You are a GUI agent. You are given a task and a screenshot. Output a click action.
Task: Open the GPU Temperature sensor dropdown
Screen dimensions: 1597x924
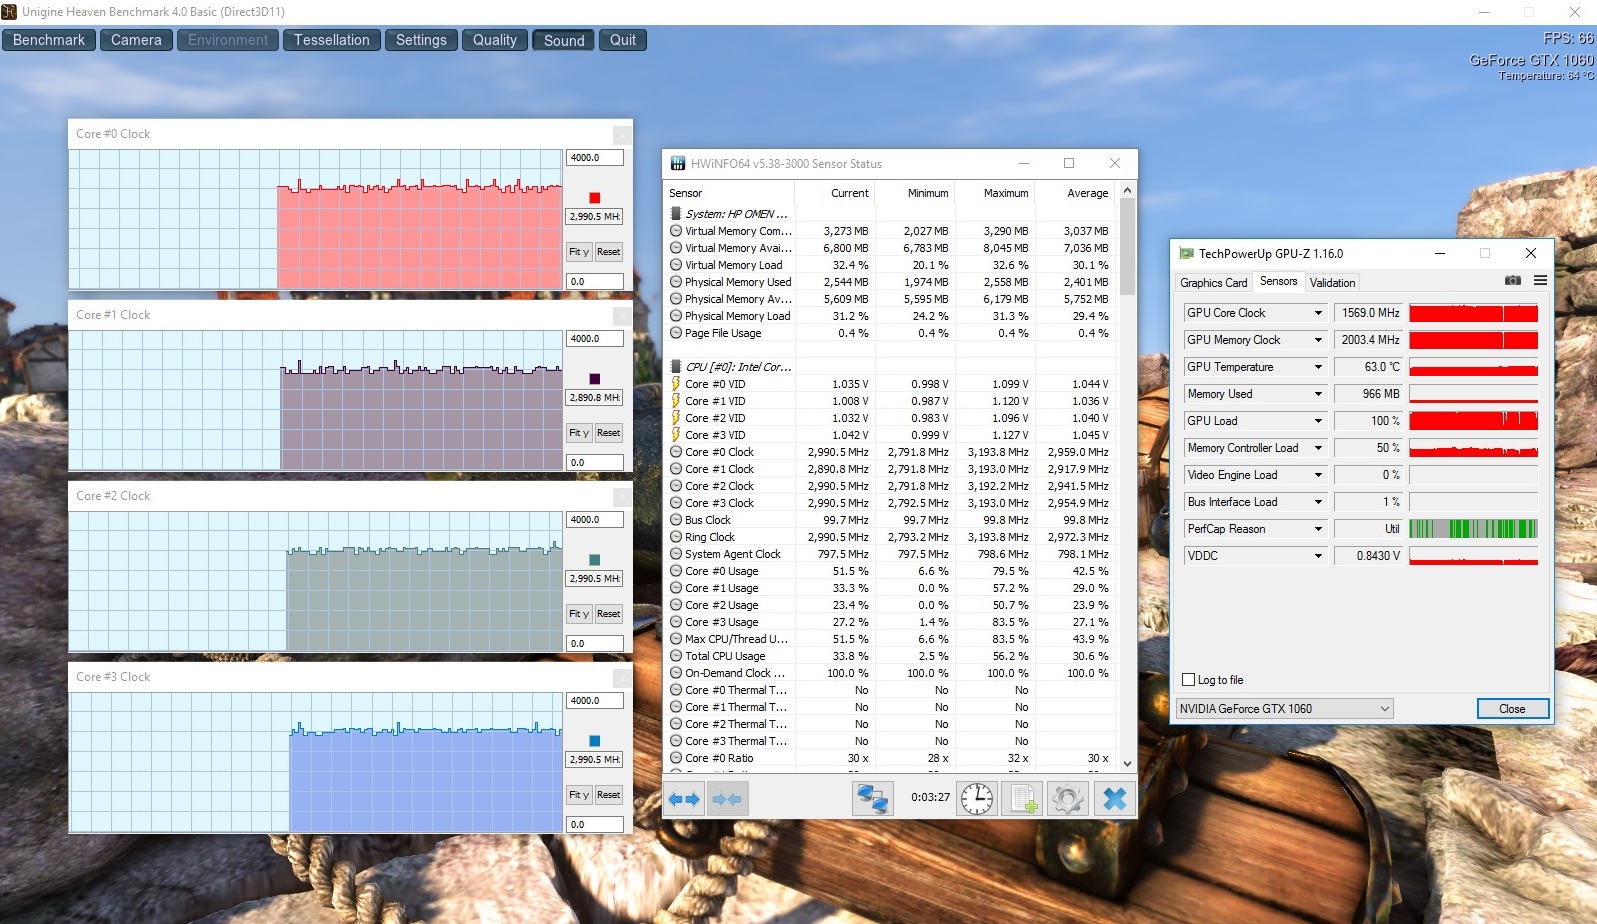(1318, 367)
